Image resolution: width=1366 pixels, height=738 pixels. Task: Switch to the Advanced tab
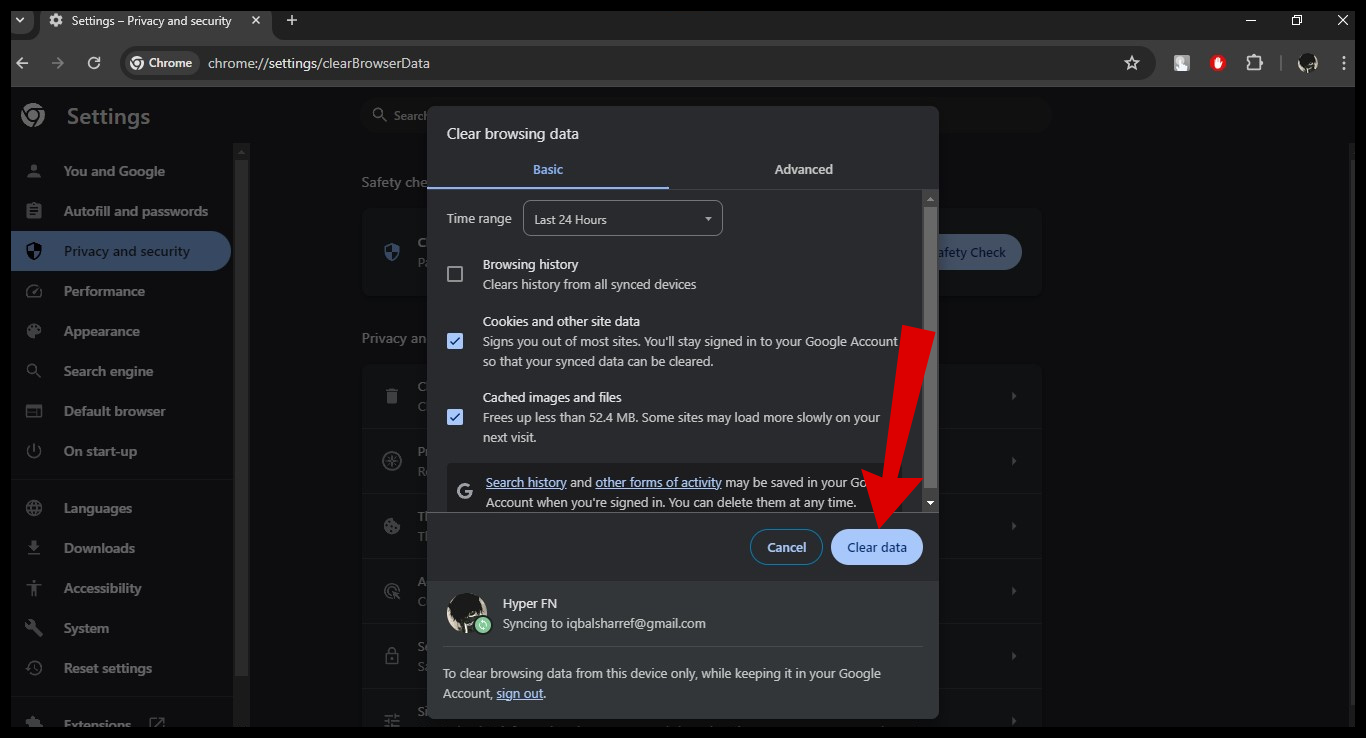pos(804,169)
